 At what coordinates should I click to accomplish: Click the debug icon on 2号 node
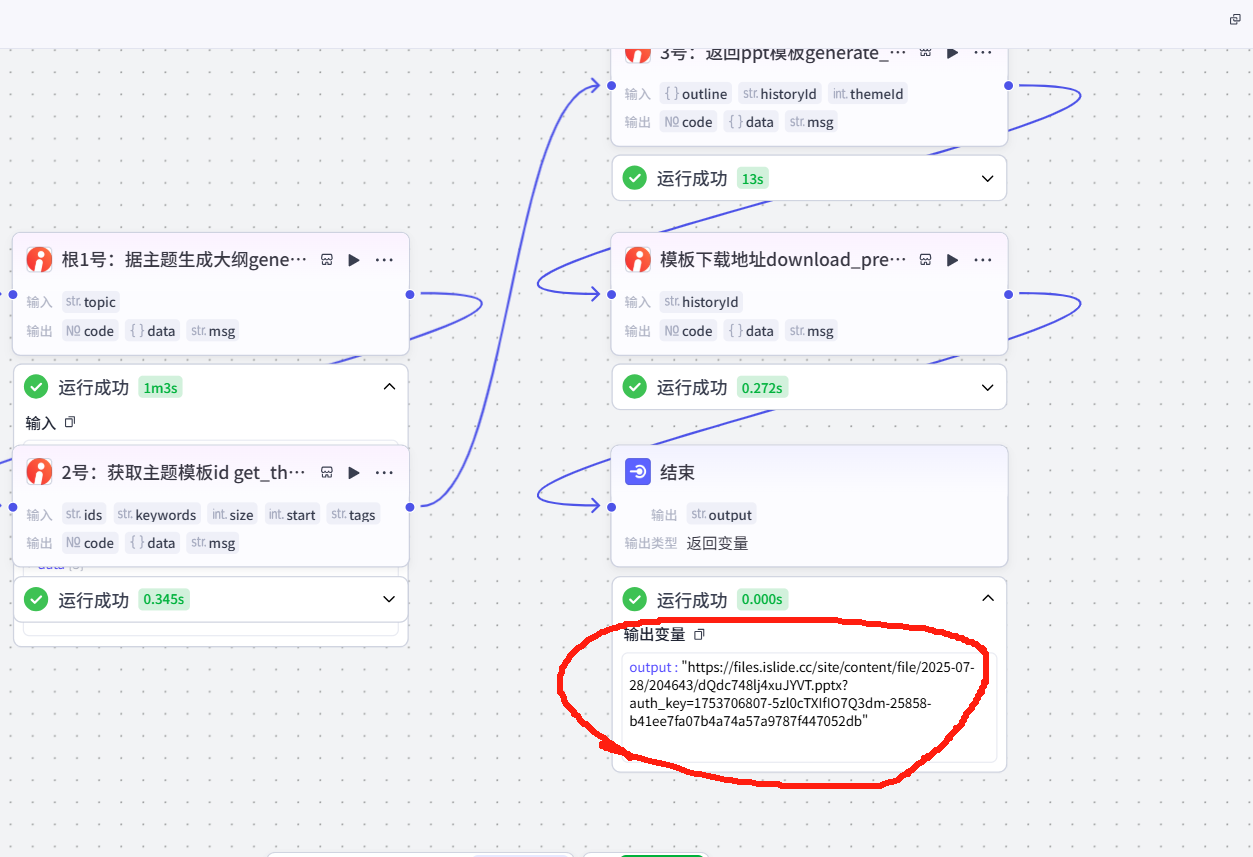click(x=326, y=472)
